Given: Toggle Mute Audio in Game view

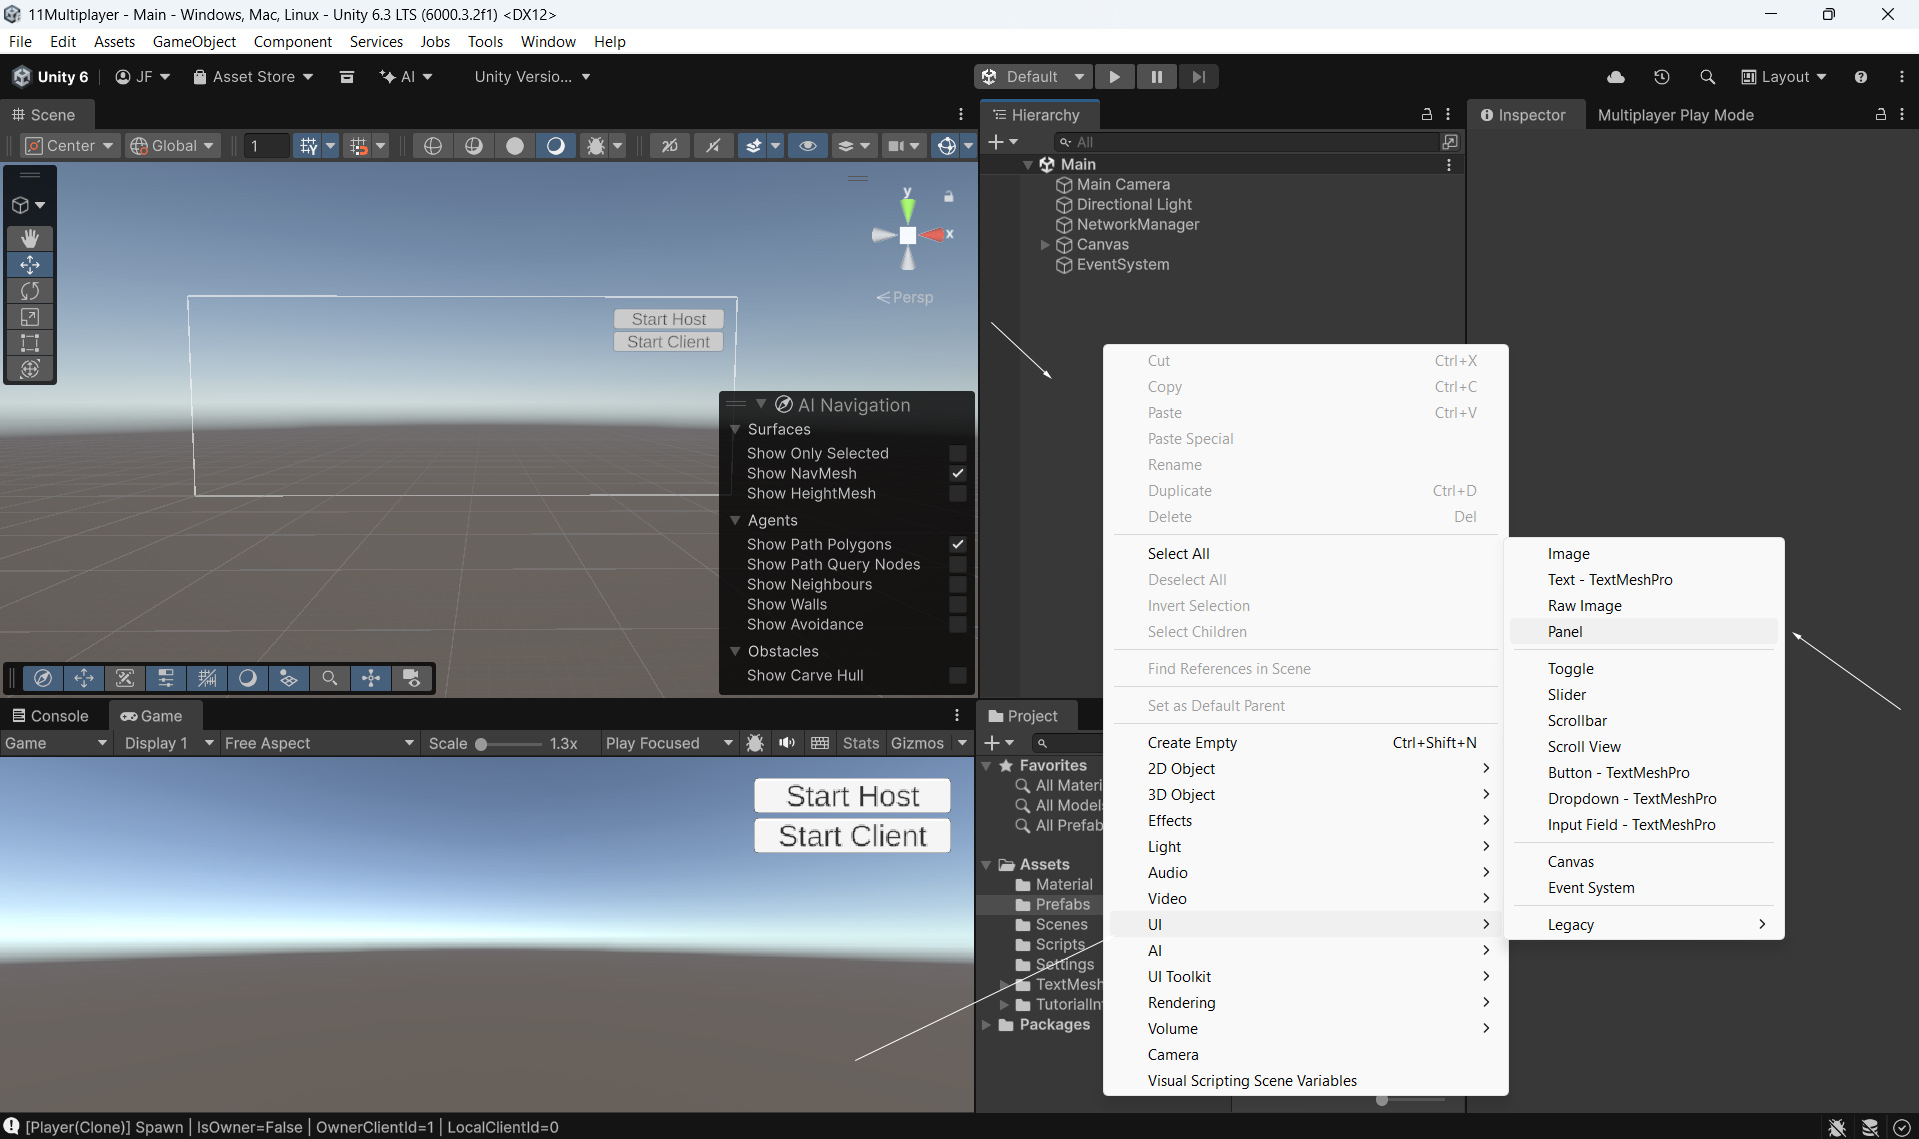Looking at the screenshot, I should (x=787, y=743).
